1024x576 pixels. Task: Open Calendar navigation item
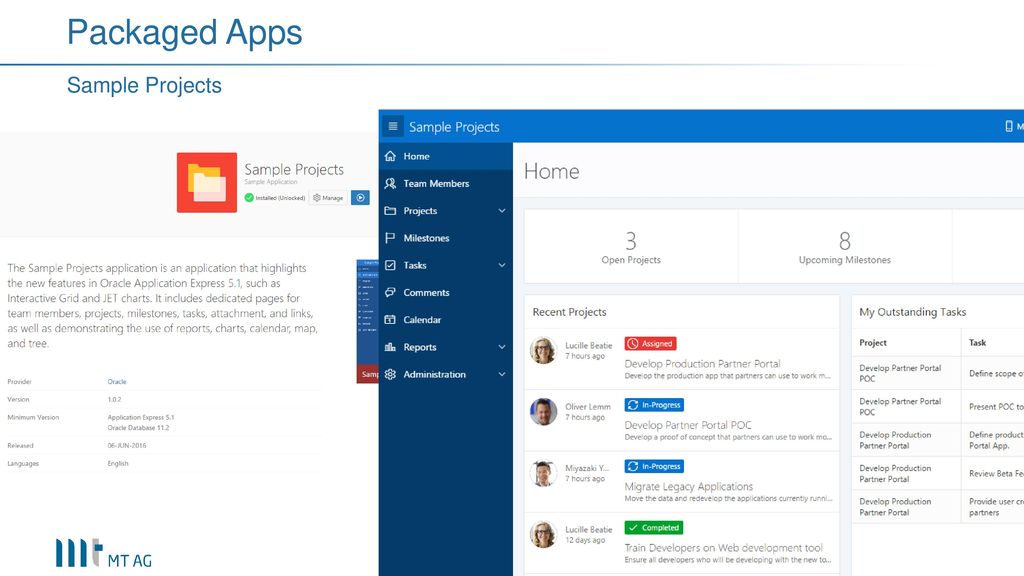[x=445, y=320]
